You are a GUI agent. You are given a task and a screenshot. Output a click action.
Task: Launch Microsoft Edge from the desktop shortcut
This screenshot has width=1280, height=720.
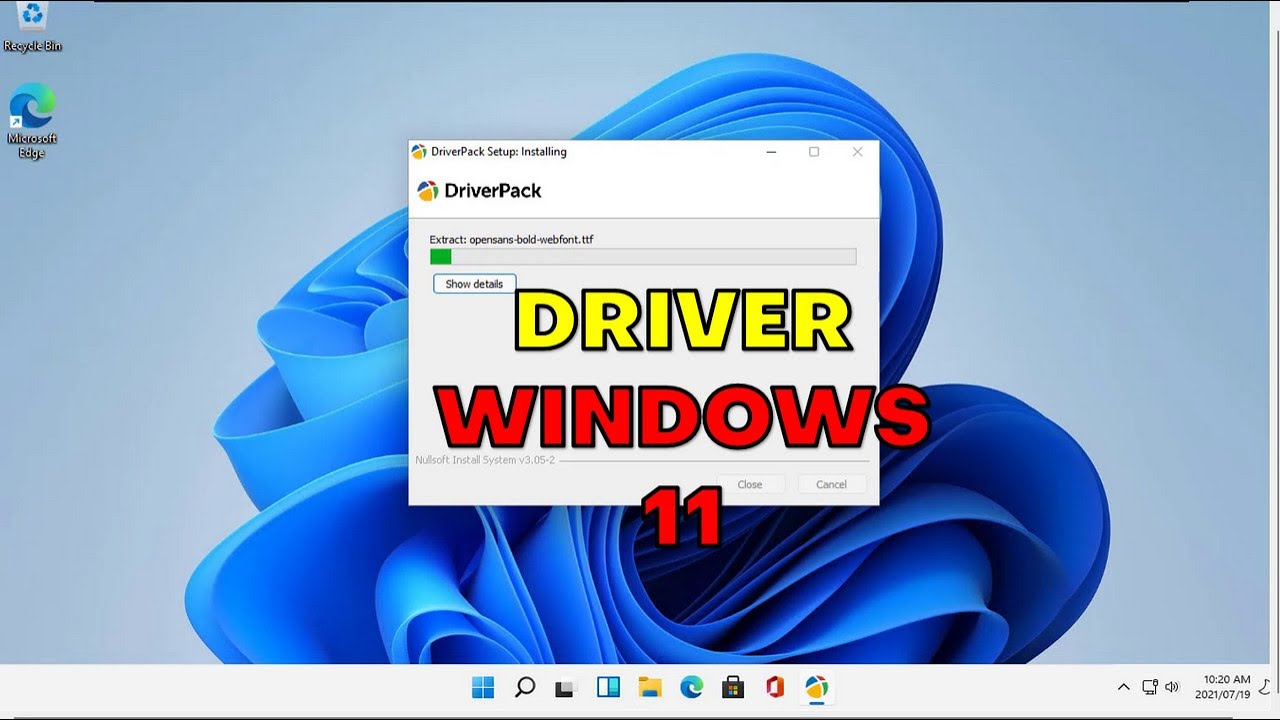pos(32,121)
